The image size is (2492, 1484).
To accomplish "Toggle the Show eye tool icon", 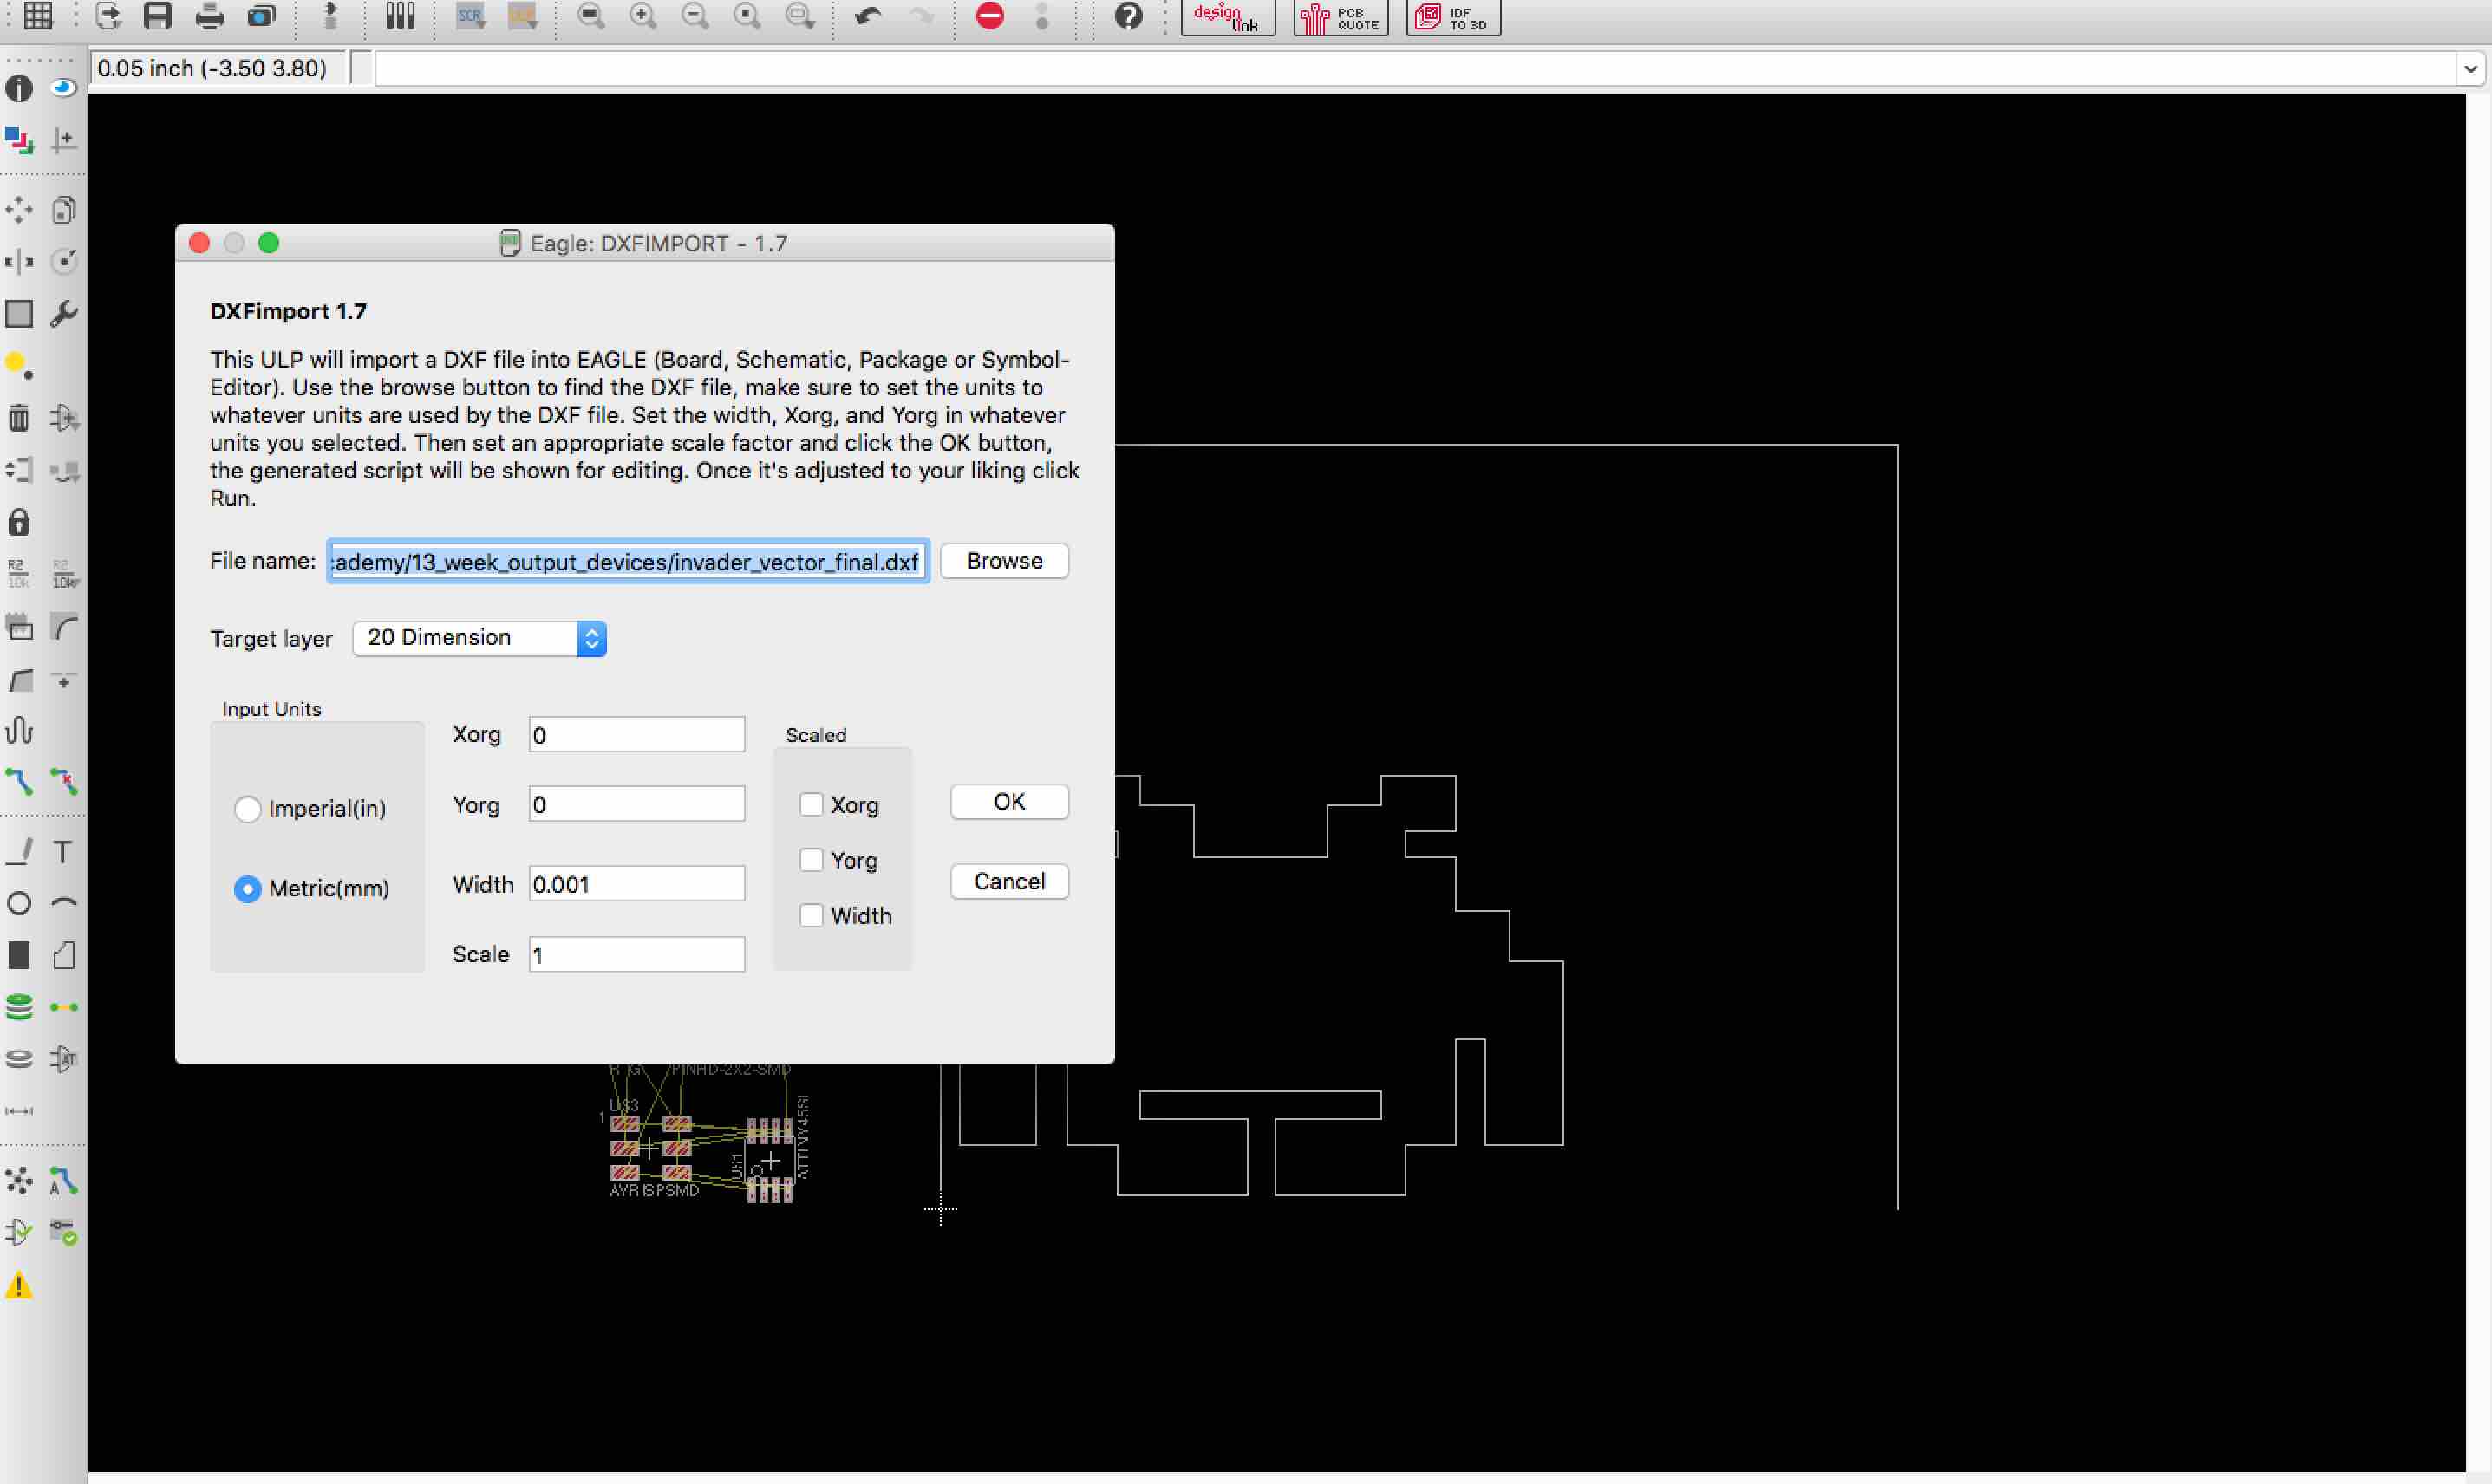I will pos(64,88).
